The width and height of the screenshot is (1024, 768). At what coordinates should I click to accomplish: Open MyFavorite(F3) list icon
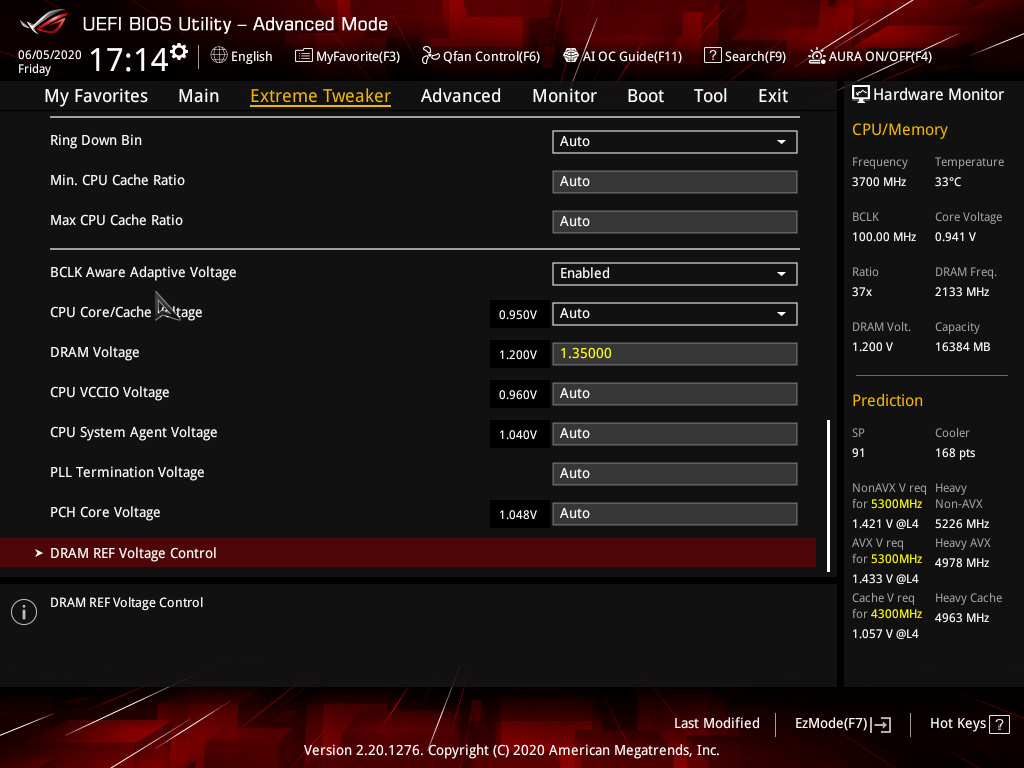click(303, 56)
